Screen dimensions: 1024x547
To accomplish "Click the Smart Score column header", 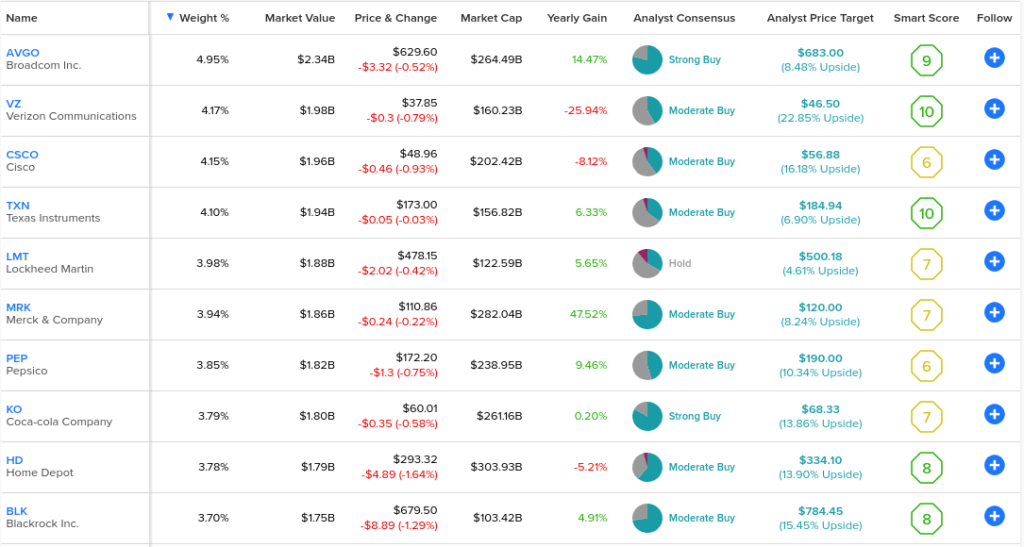I will (926, 18).
